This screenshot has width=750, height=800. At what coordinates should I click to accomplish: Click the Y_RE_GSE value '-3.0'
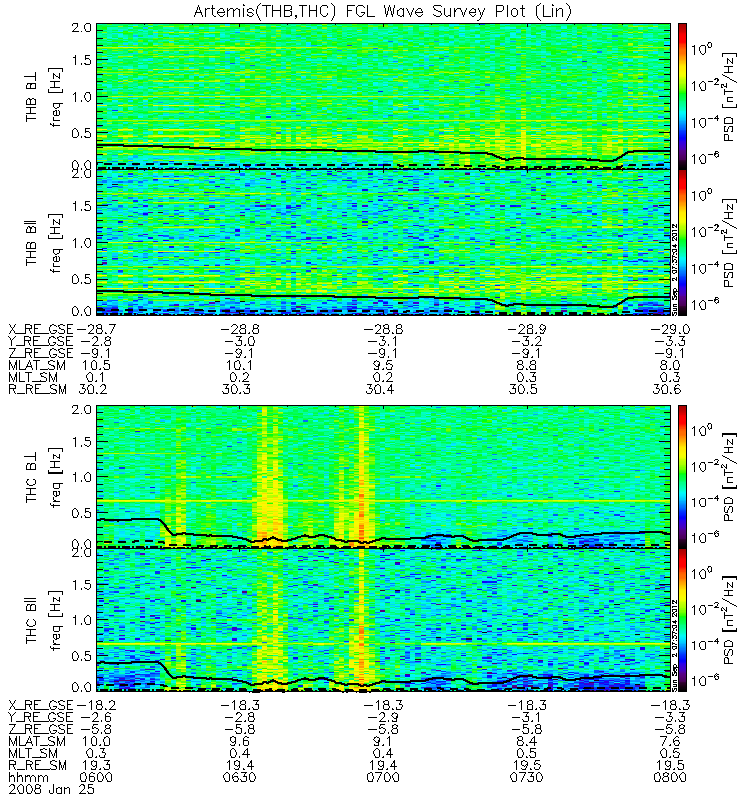point(239,342)
